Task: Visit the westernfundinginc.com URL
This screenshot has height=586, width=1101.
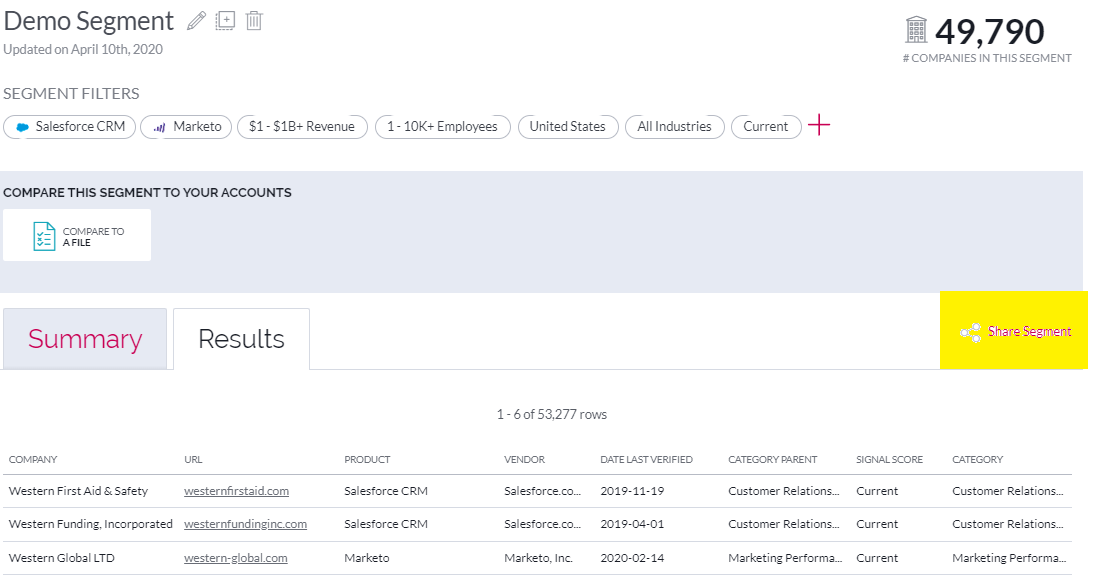Action: [x=245, y=524]
